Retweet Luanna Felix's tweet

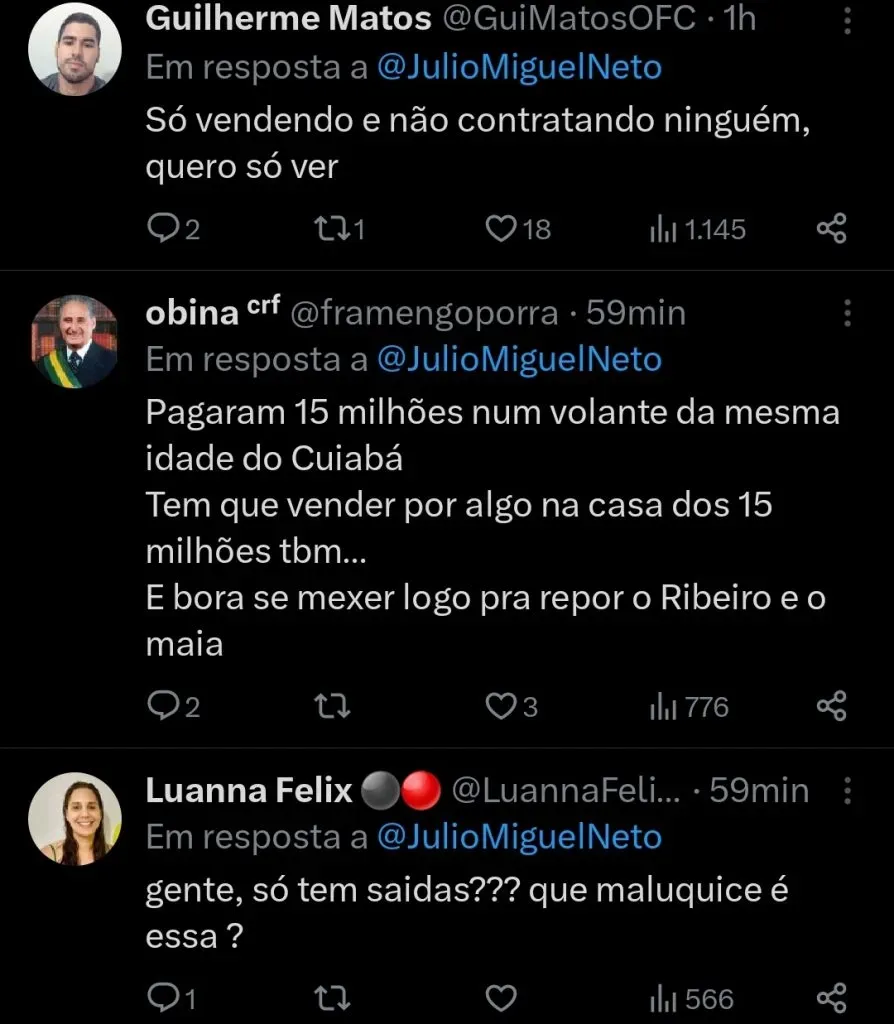329,998
